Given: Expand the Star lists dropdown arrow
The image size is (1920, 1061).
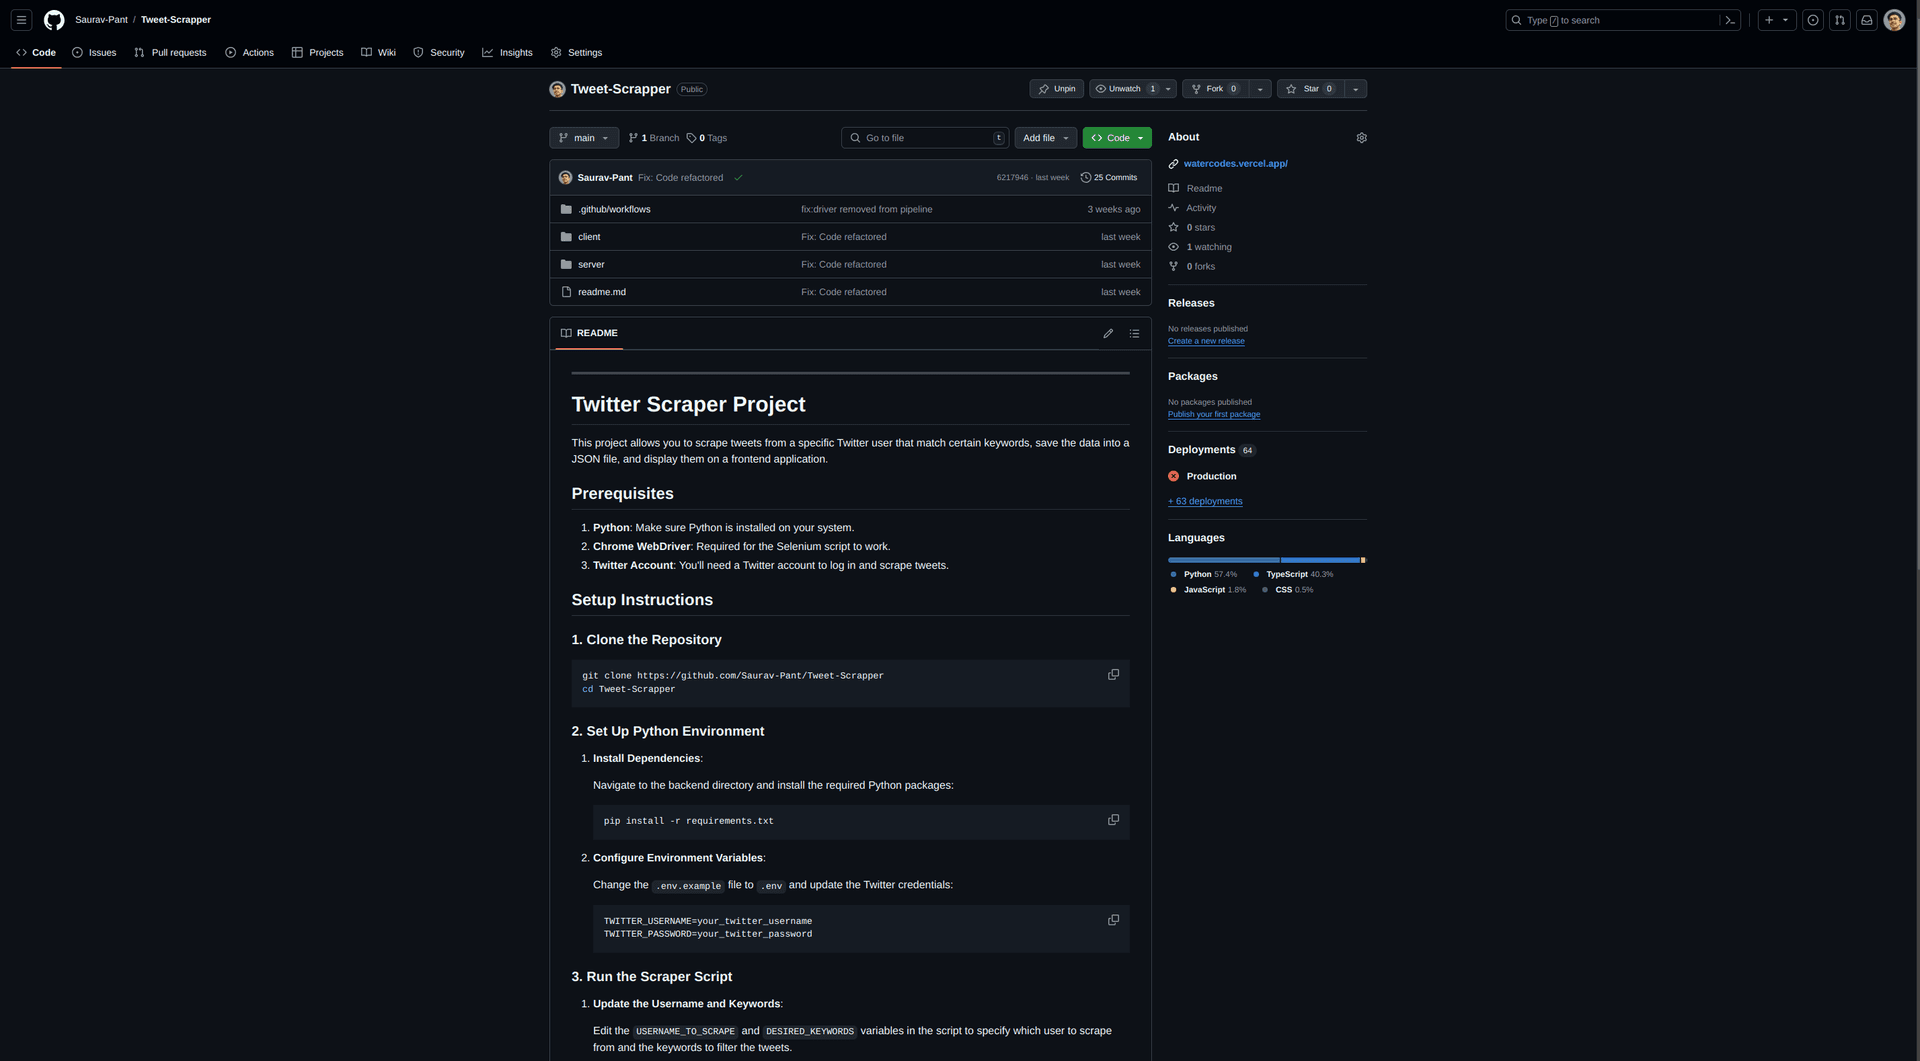Looking at the screenshot, I should 1356,89.
